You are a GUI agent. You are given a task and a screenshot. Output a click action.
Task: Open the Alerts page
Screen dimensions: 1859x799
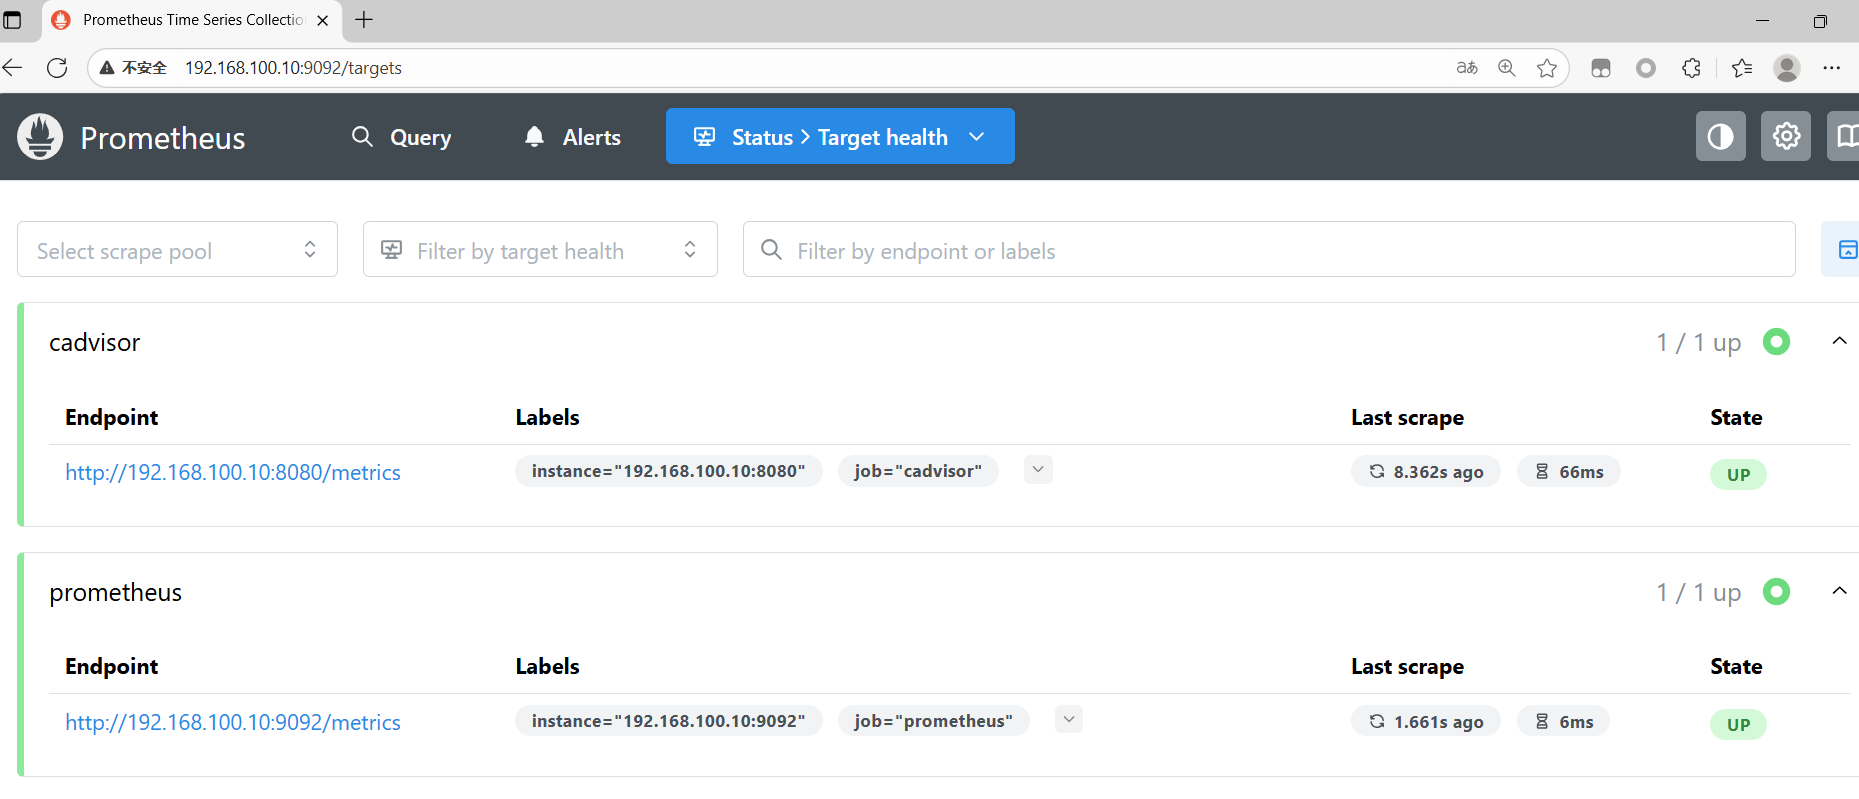click(573, 137)
